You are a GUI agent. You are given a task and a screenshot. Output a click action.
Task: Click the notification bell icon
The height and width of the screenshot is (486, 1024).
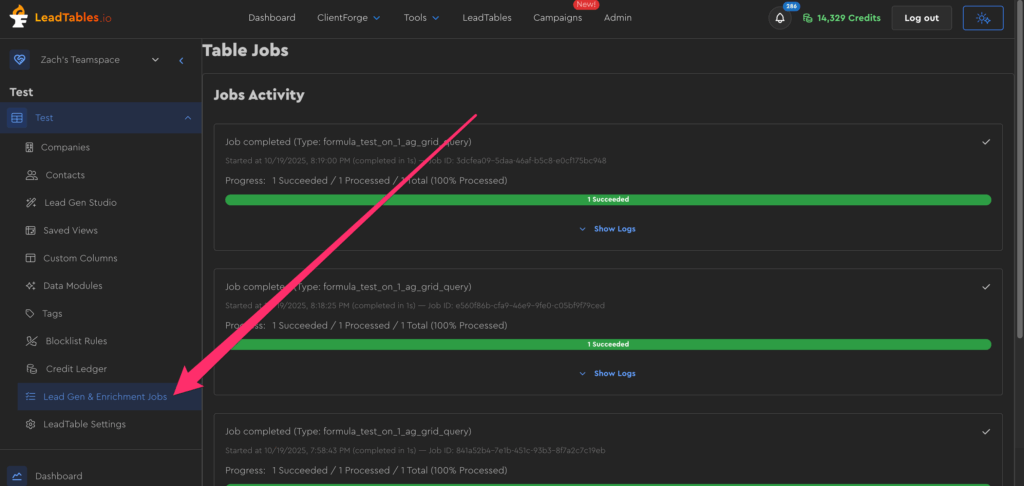pyautogui.click(x=781, y=18)
